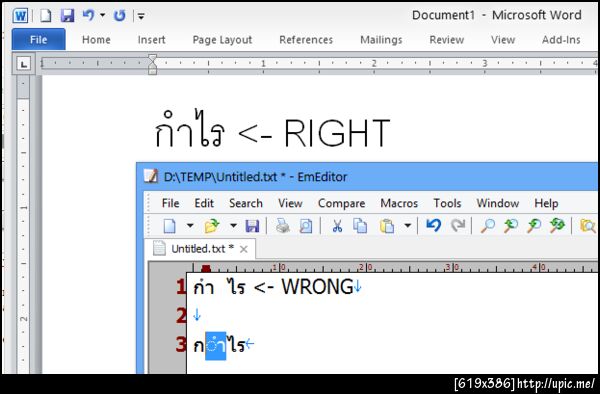Open the Compare menu in EmEditor
This screenshot has height=394, width=600.
tap(341, 203)
